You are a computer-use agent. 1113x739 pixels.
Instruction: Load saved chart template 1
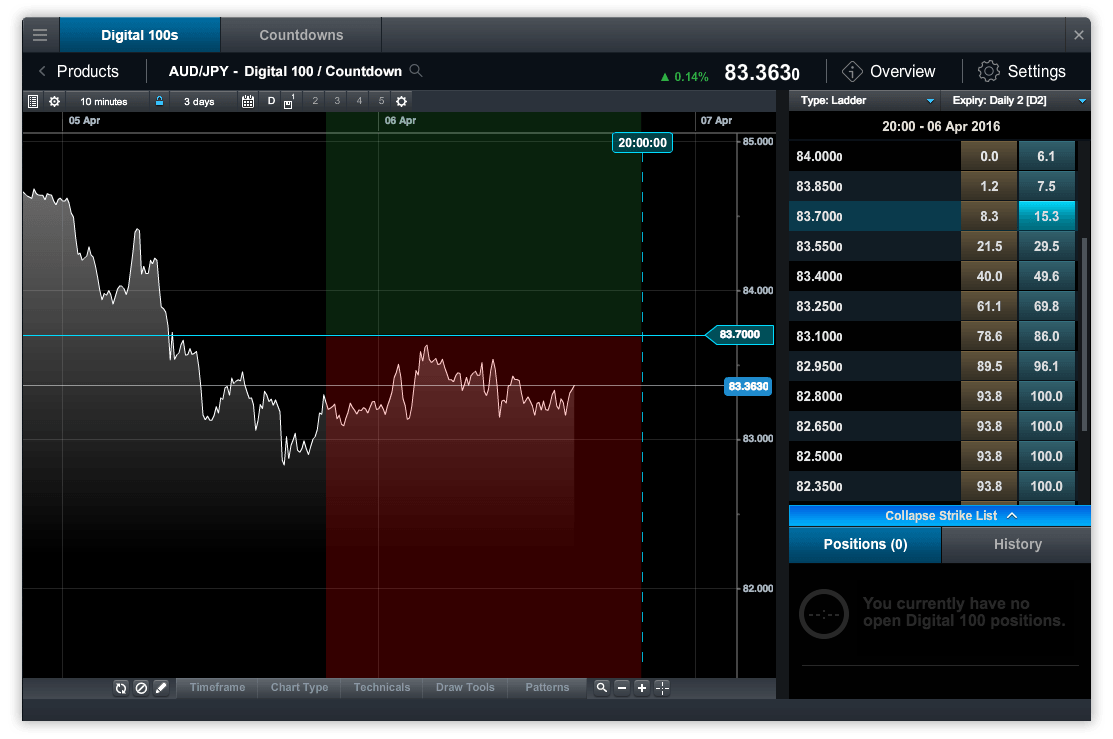pos(289,102)
